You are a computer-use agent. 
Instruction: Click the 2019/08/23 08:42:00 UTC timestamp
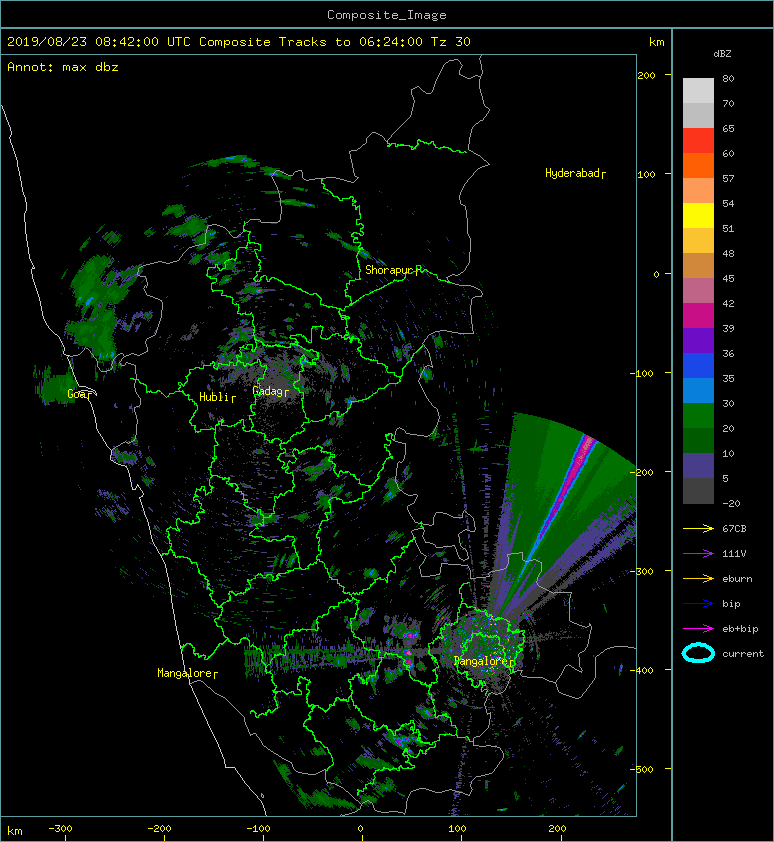(99, 42)
